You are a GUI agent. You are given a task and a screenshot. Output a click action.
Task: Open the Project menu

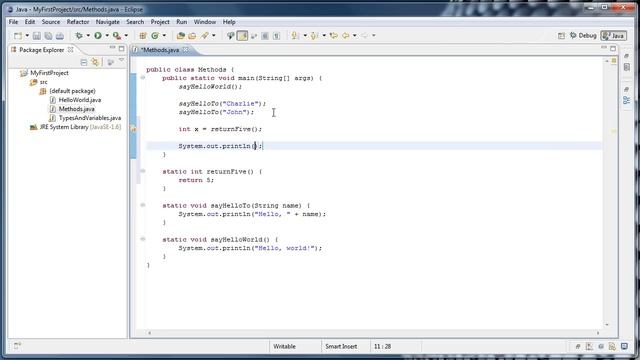tap(160, 22)
